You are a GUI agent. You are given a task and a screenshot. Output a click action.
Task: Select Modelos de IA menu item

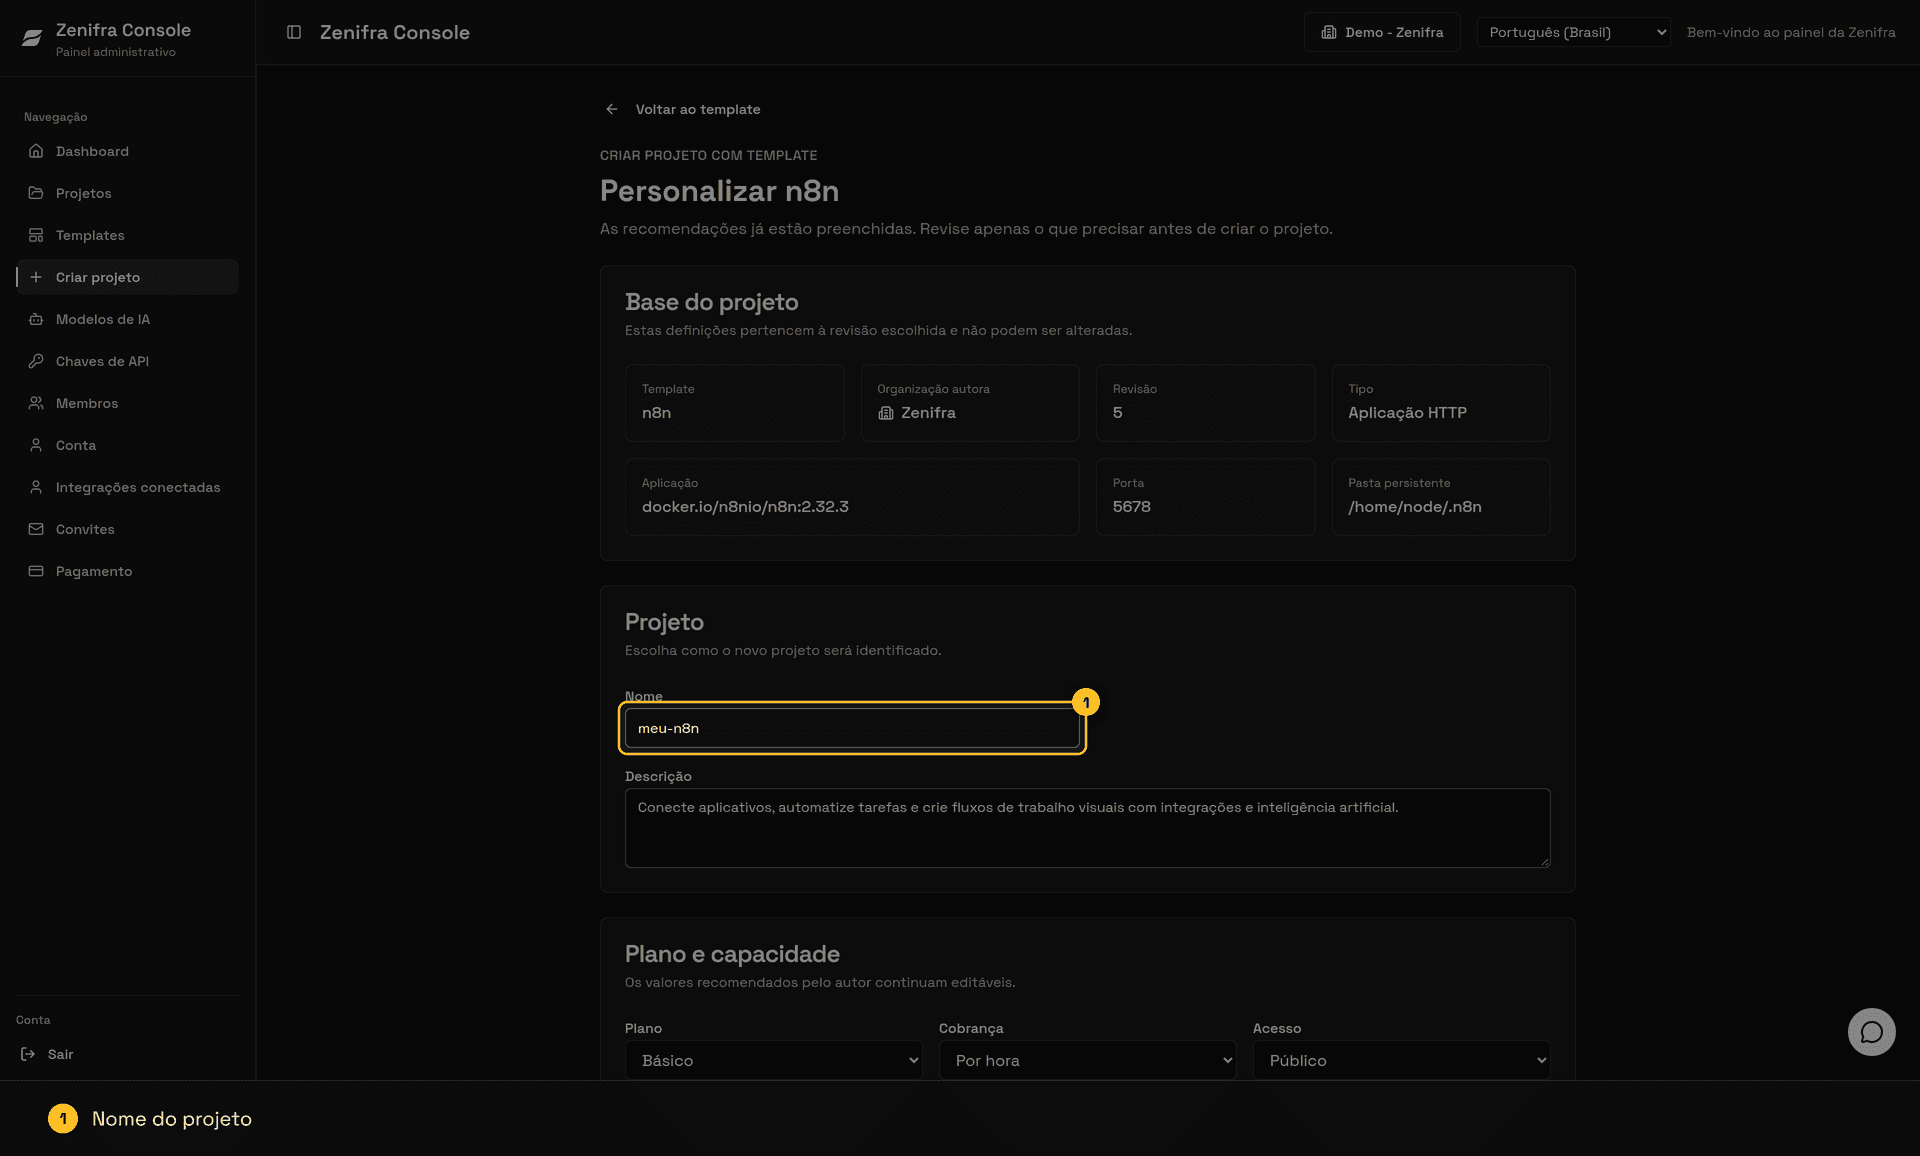127,319
